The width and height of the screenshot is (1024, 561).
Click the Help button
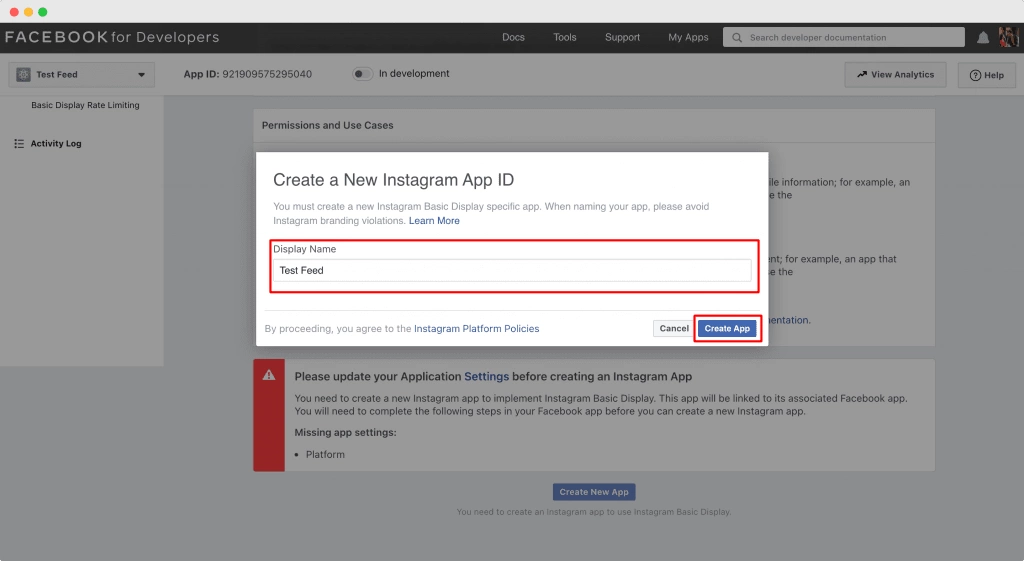pyautogui.click(x=987, y=75)
